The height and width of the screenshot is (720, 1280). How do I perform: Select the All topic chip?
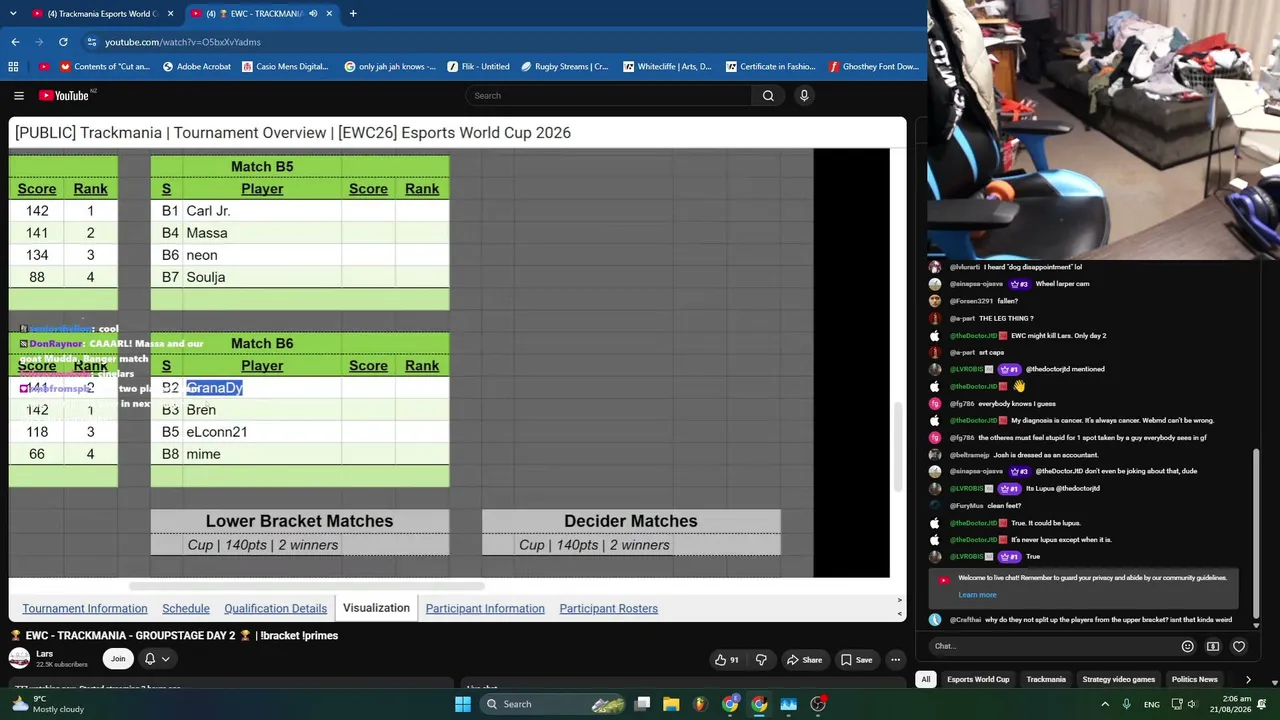point(926,680)
